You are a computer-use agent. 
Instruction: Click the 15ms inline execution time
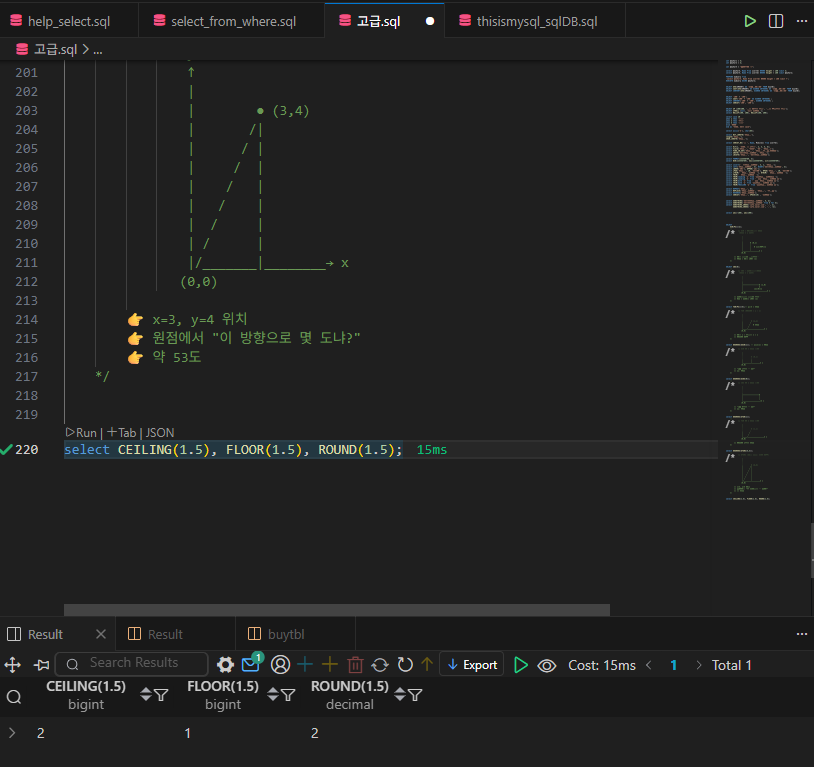431,450
